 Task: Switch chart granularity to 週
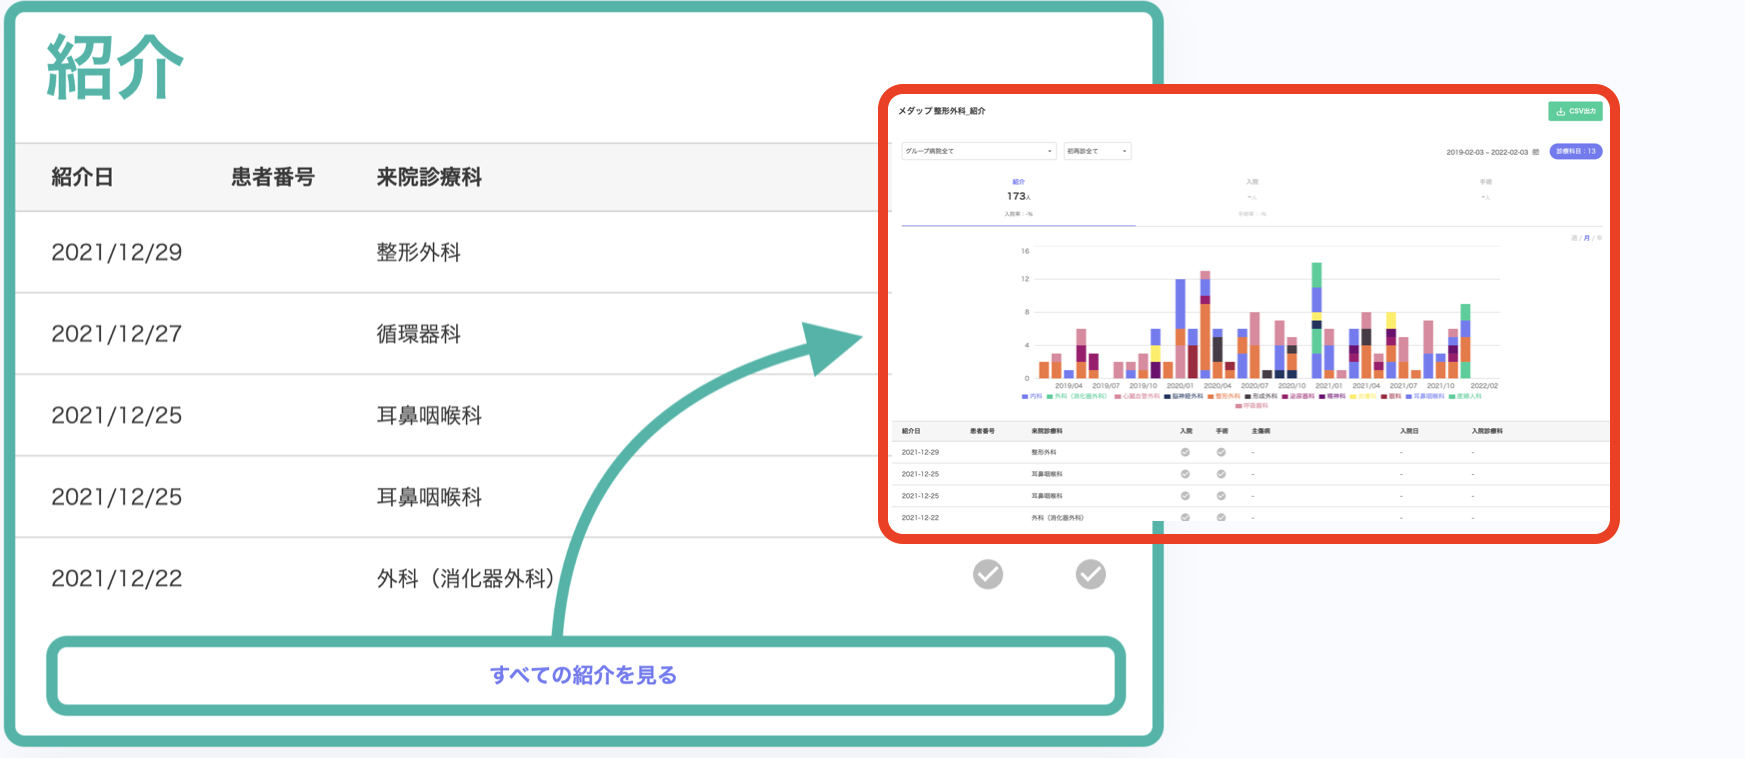point(1574,238)
